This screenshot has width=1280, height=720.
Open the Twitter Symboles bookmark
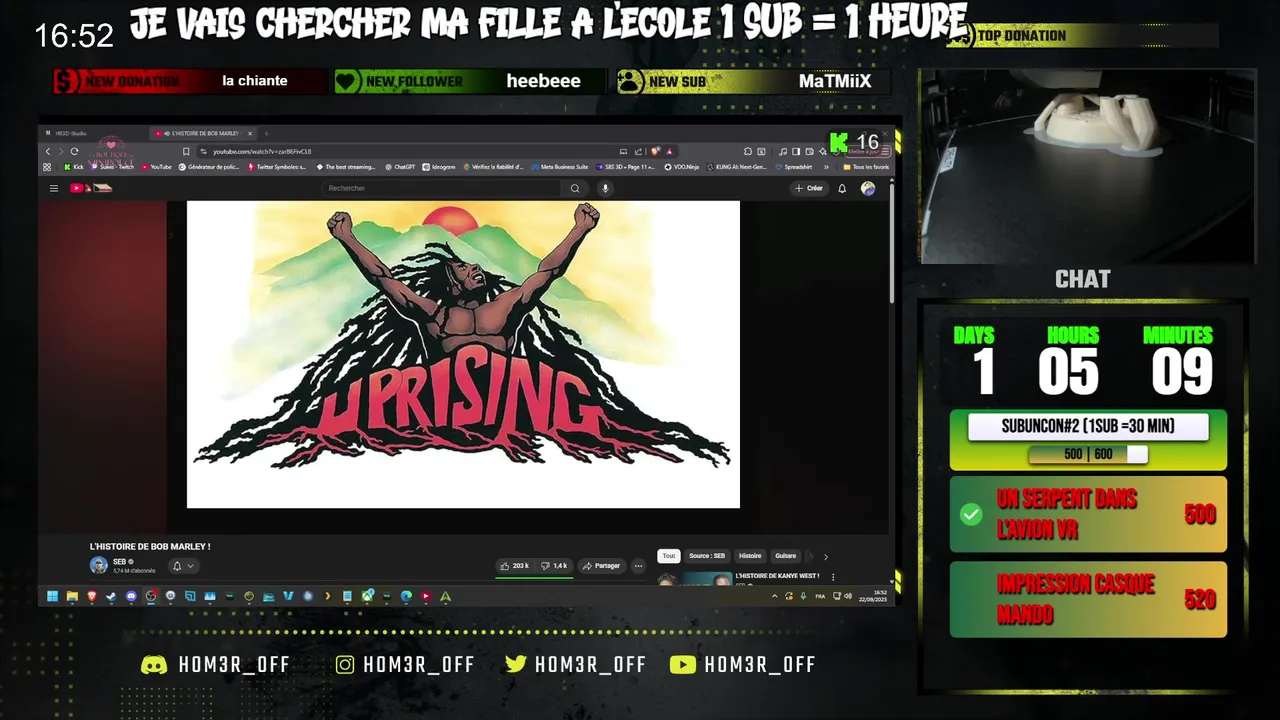[x=276, y=167]
